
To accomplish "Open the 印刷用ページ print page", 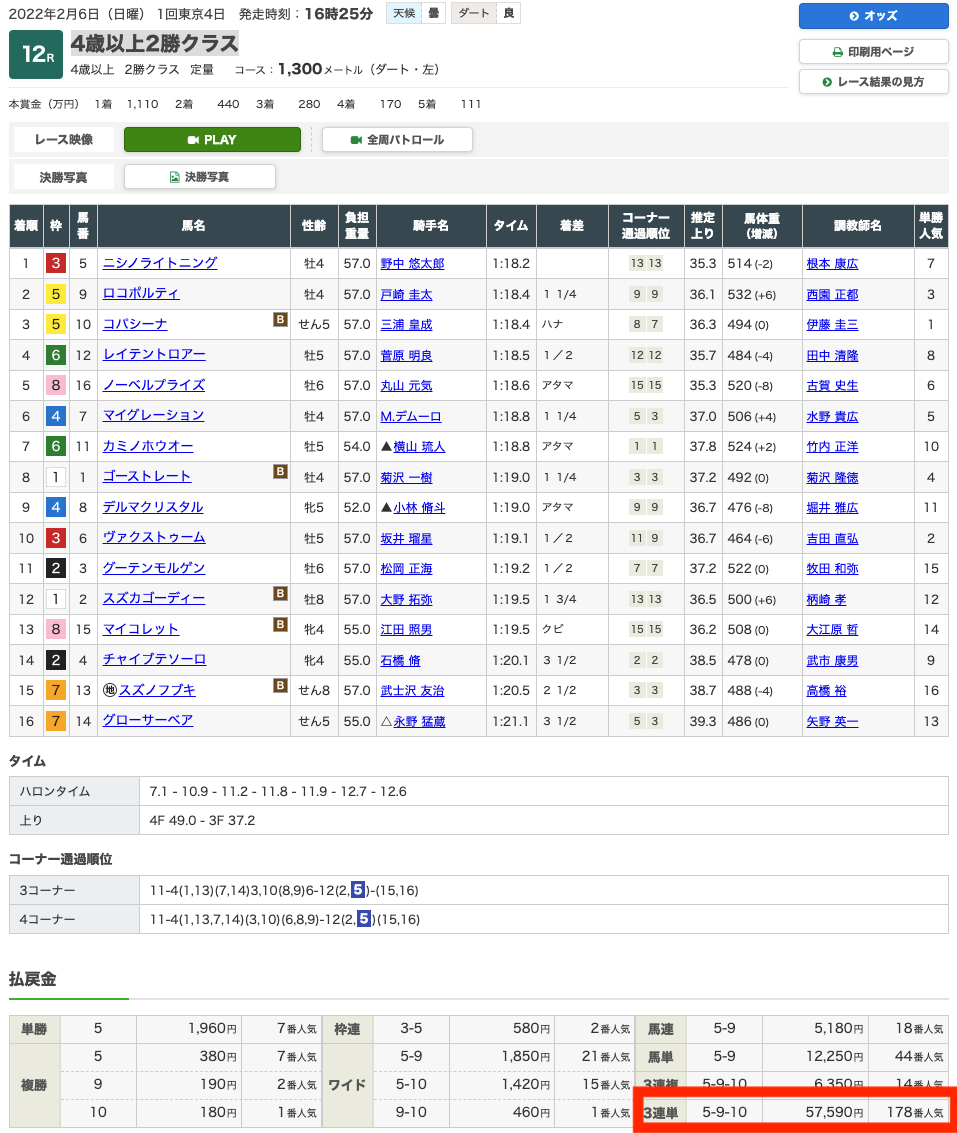I will click(x=873, y=52).
